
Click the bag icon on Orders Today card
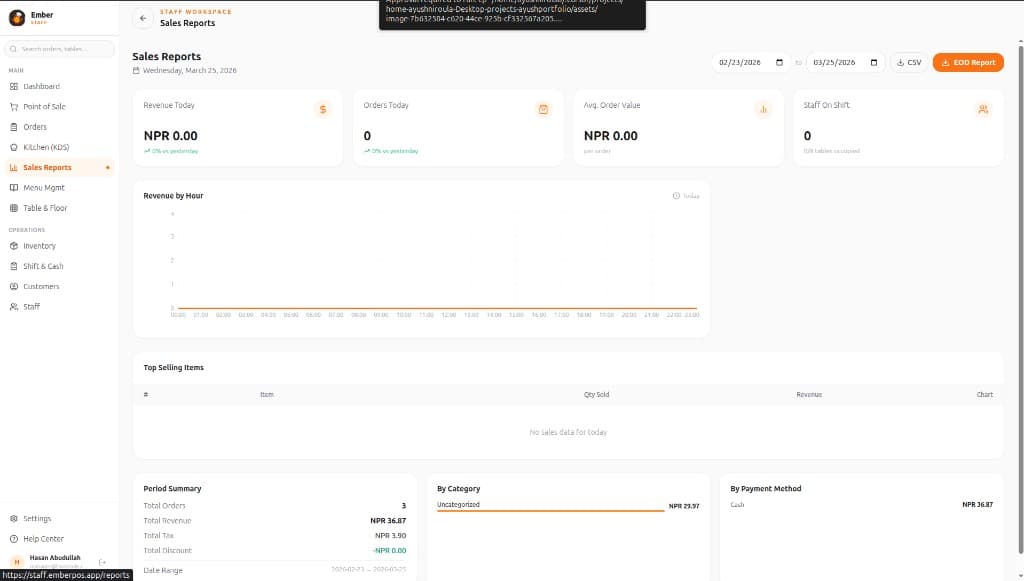pyautogui.click(x=543, y=109)
